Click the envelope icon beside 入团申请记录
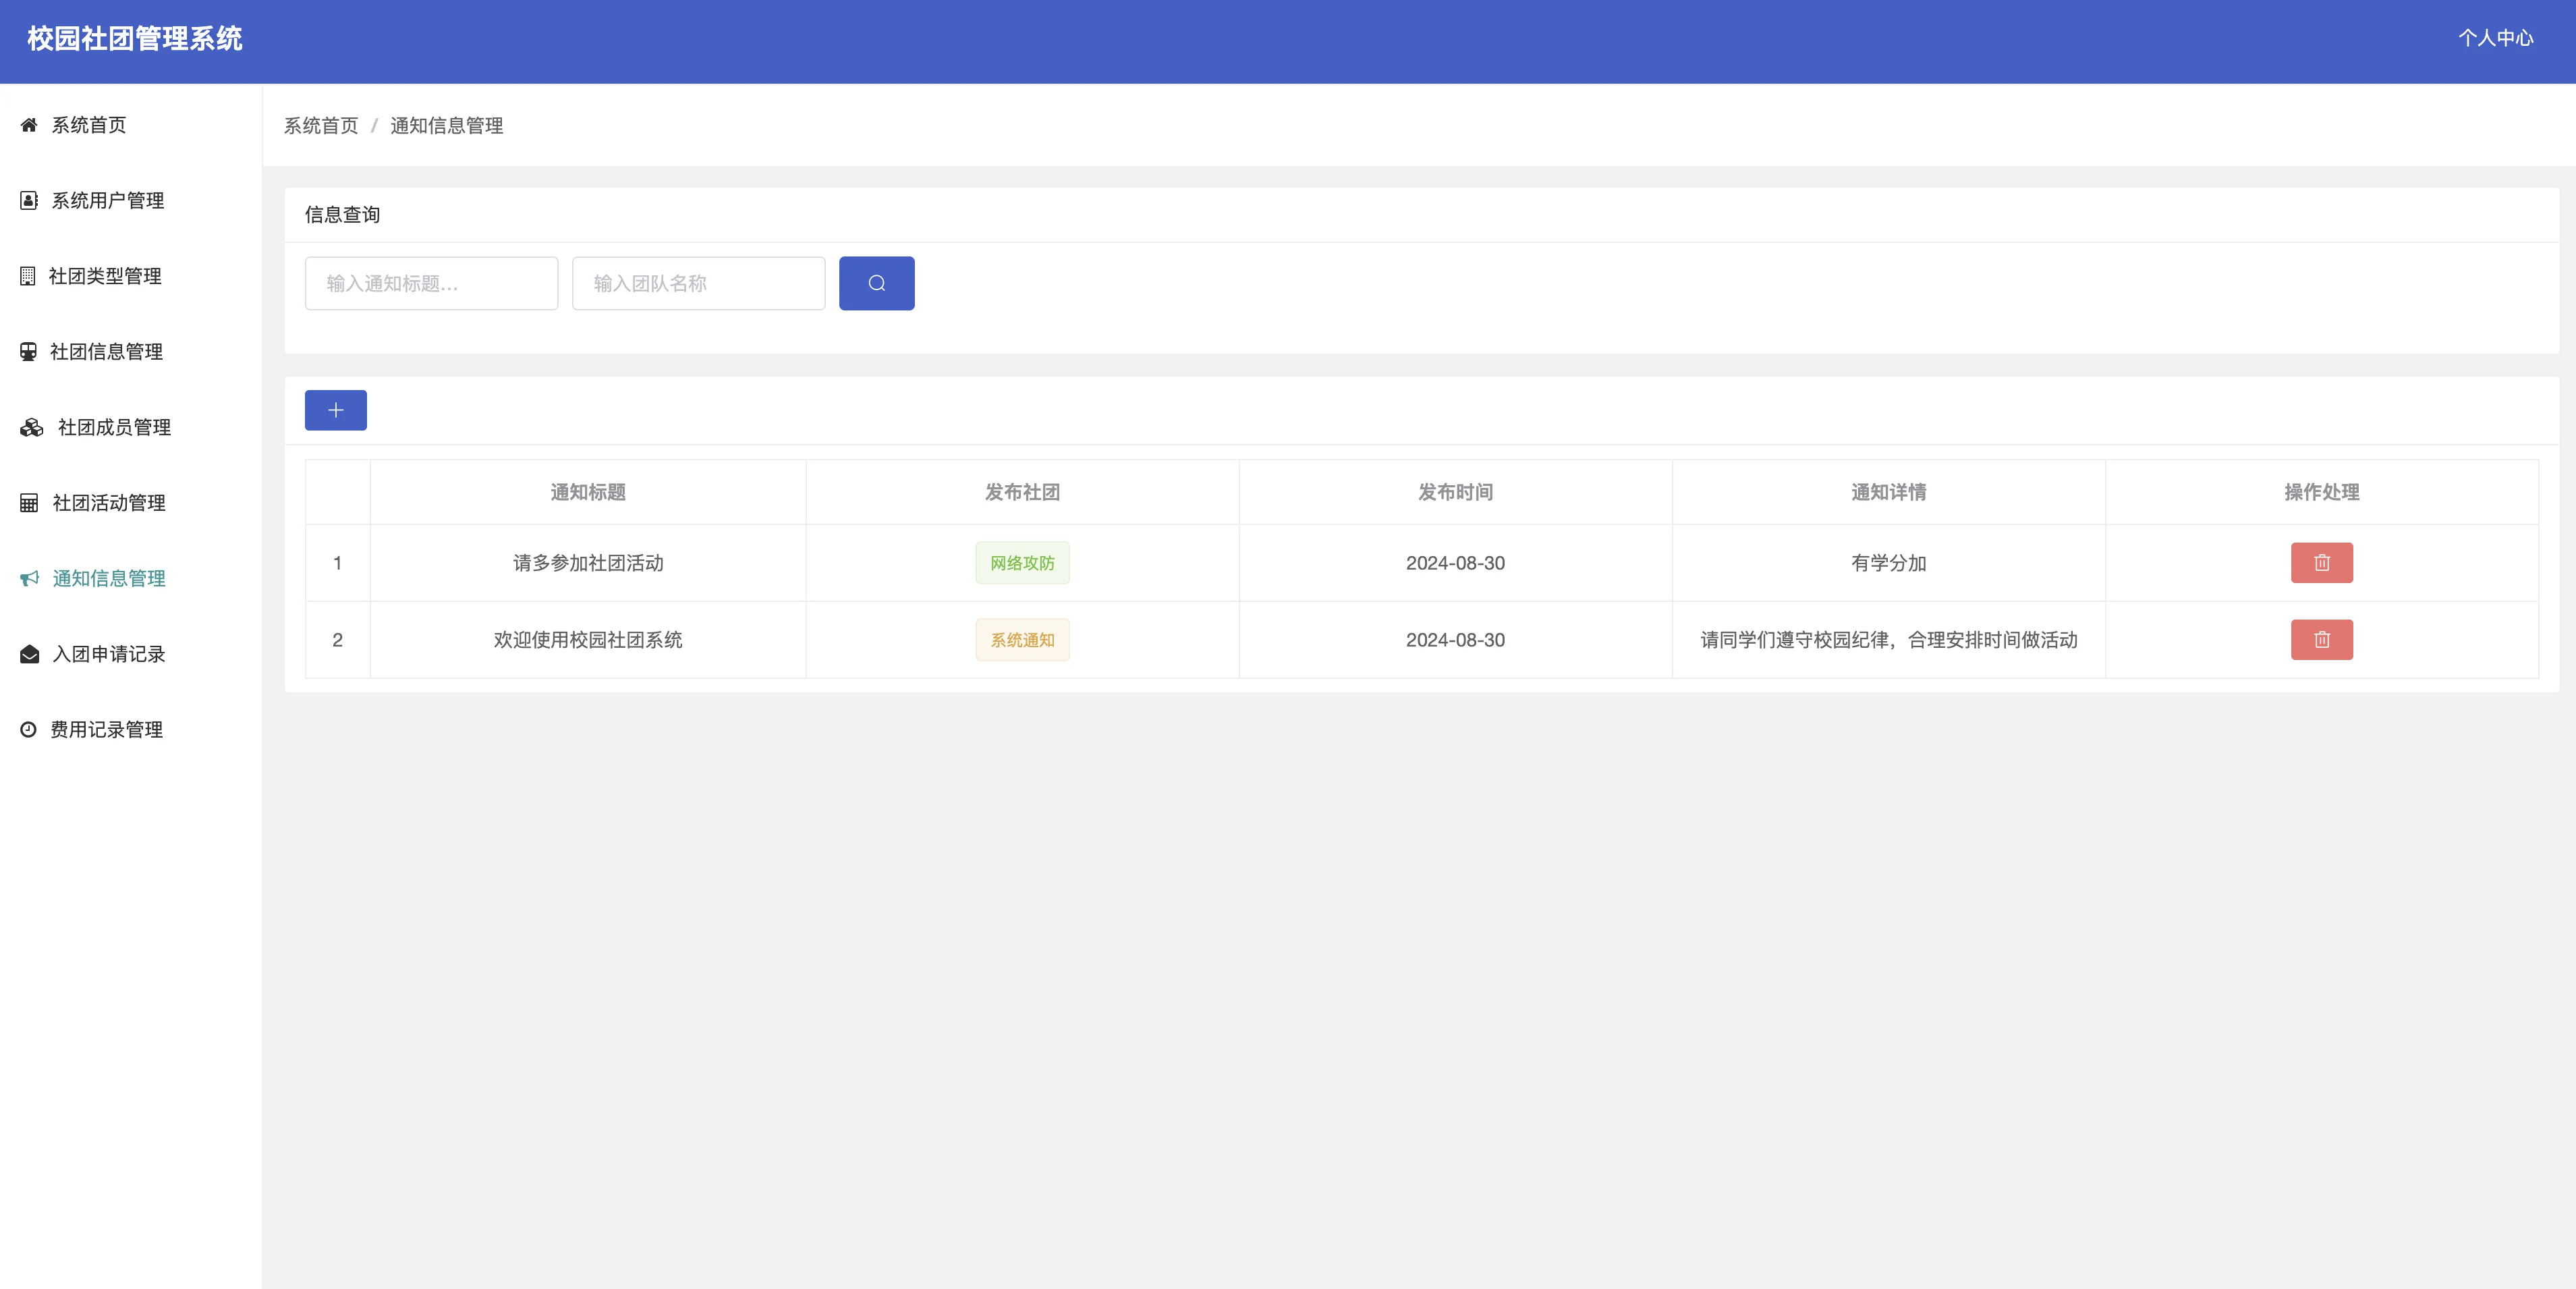Screen dimensions: 2576x1289 (30, 654)
